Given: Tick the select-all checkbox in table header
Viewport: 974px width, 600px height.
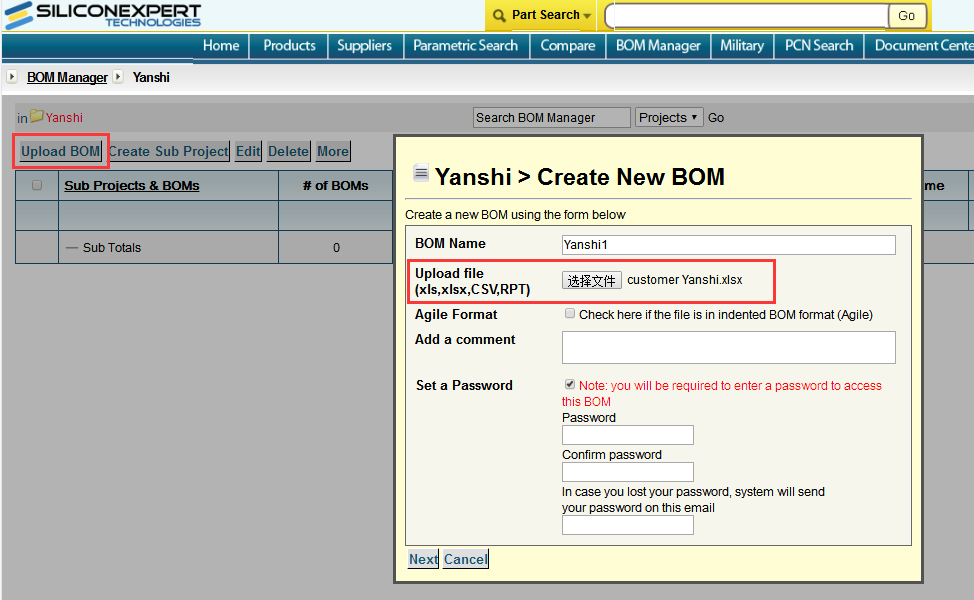Looking at the screenshot, I should coord(37,185).
